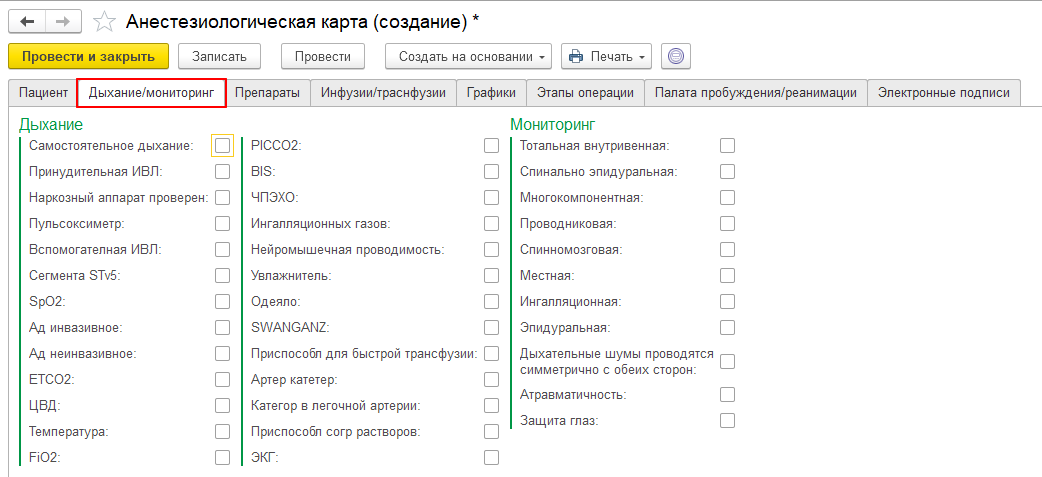This screenshot has width=1042, height=477.
Task: Go to the Электронные подписи tab
Action: [943, 93]
